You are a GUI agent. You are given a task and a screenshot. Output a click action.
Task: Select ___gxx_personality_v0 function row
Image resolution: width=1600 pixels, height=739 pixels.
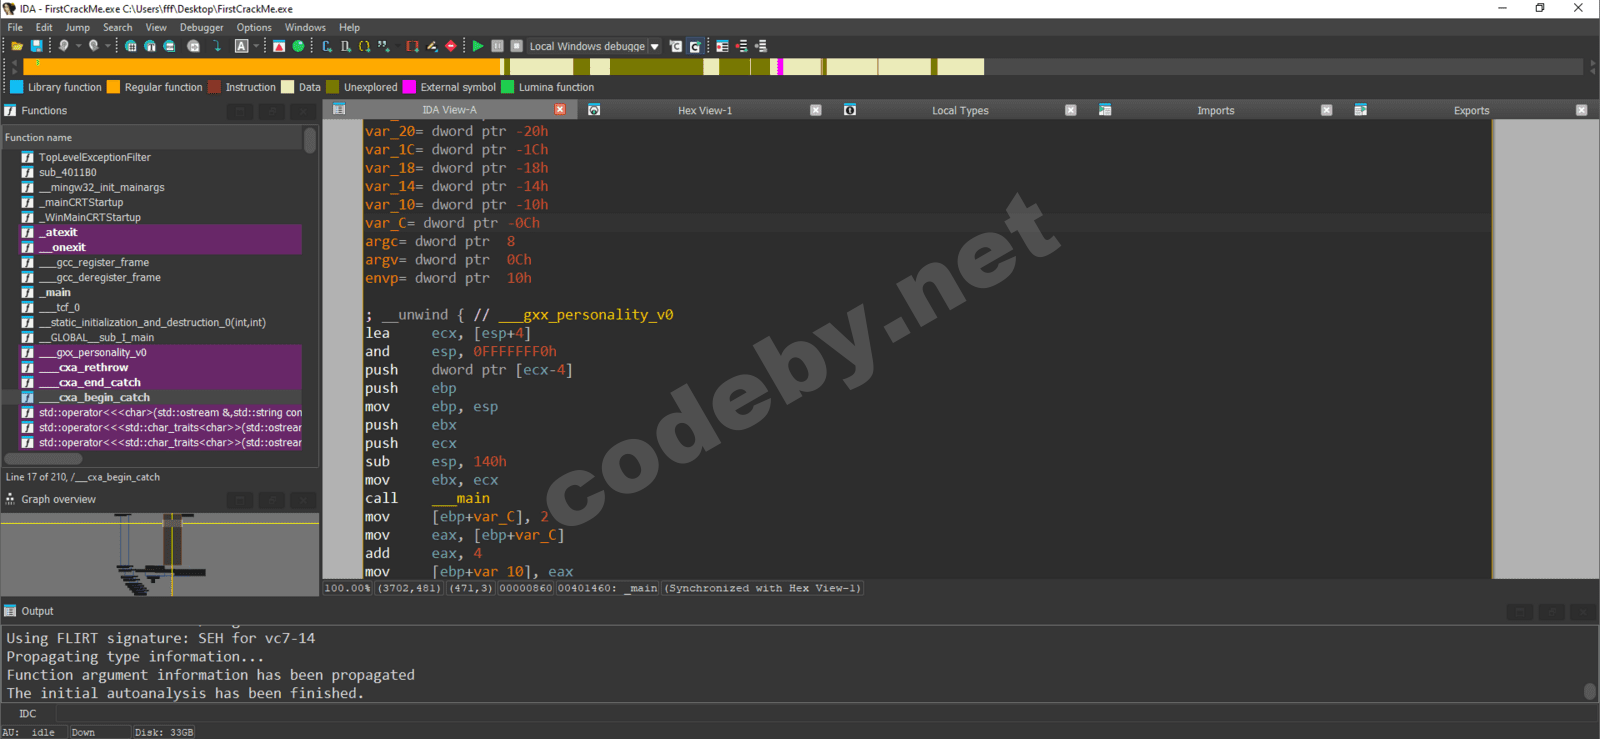tap(160, 353)
